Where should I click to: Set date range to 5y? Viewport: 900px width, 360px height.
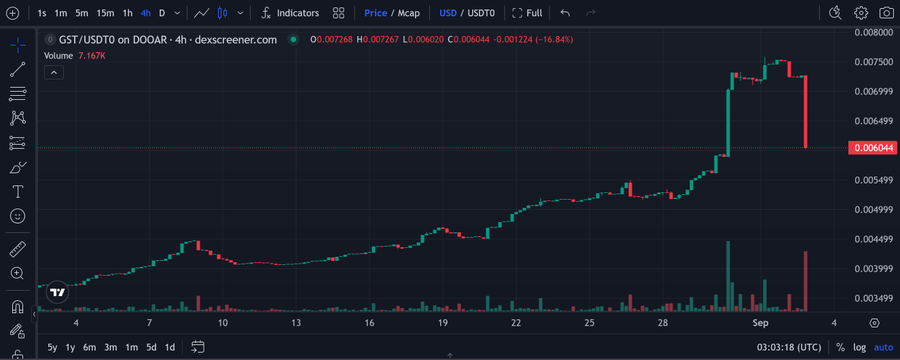[52, 347]
